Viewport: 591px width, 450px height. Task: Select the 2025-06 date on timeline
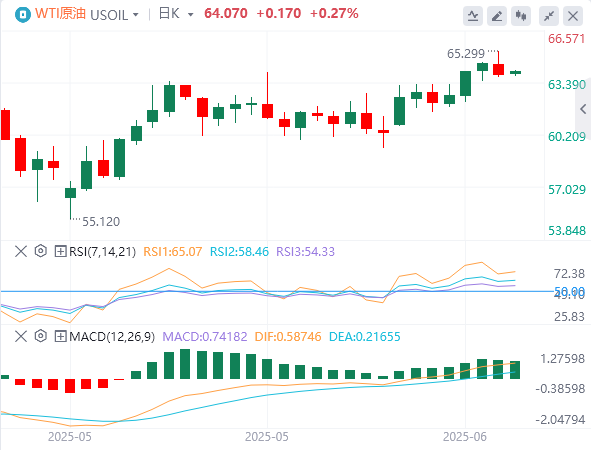(x=465, y=437)
